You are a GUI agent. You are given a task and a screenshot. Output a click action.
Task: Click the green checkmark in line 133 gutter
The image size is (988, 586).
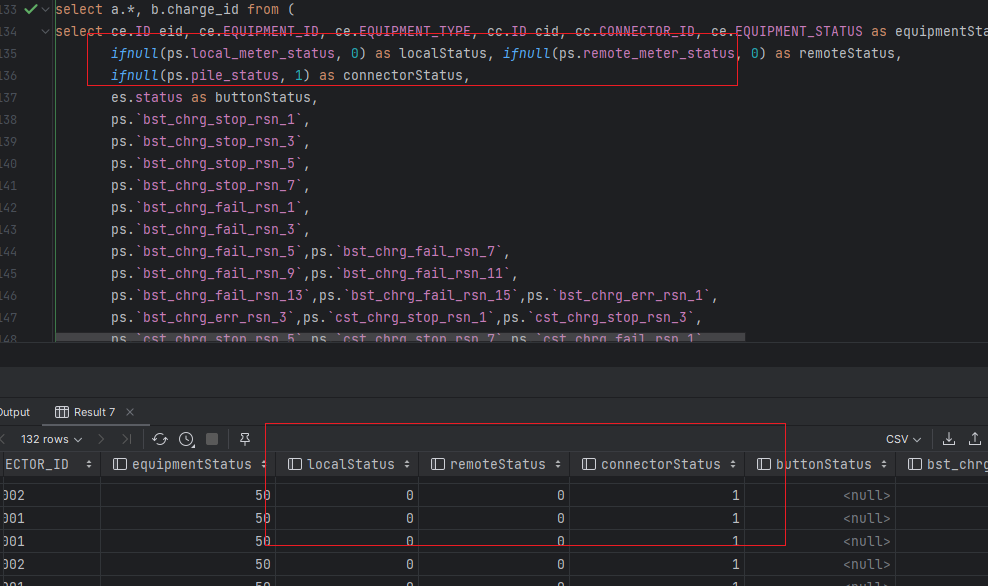point(30,9)
